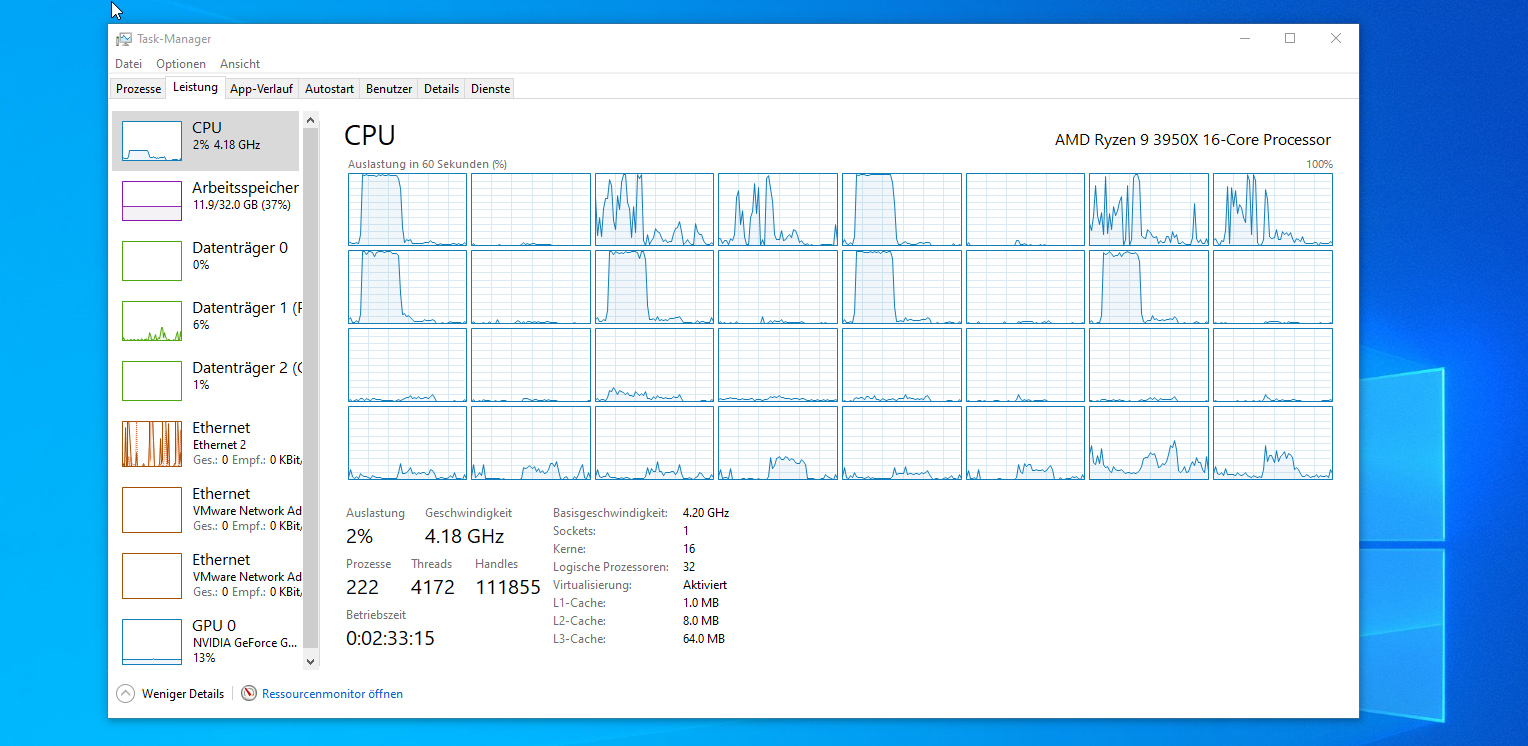
Task: Open the Dienste tab
Action: click(x=490, y=89)
